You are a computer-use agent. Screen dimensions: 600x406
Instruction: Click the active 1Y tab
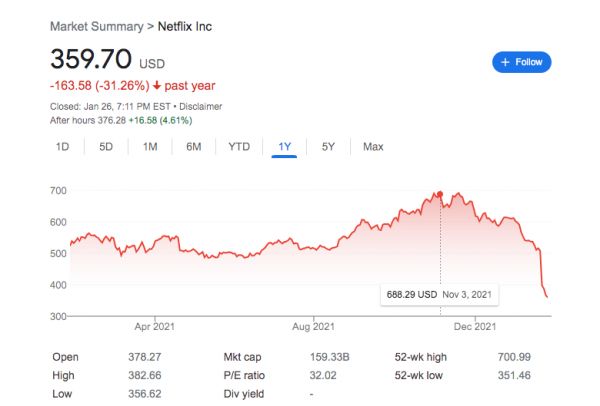point(285,147)
